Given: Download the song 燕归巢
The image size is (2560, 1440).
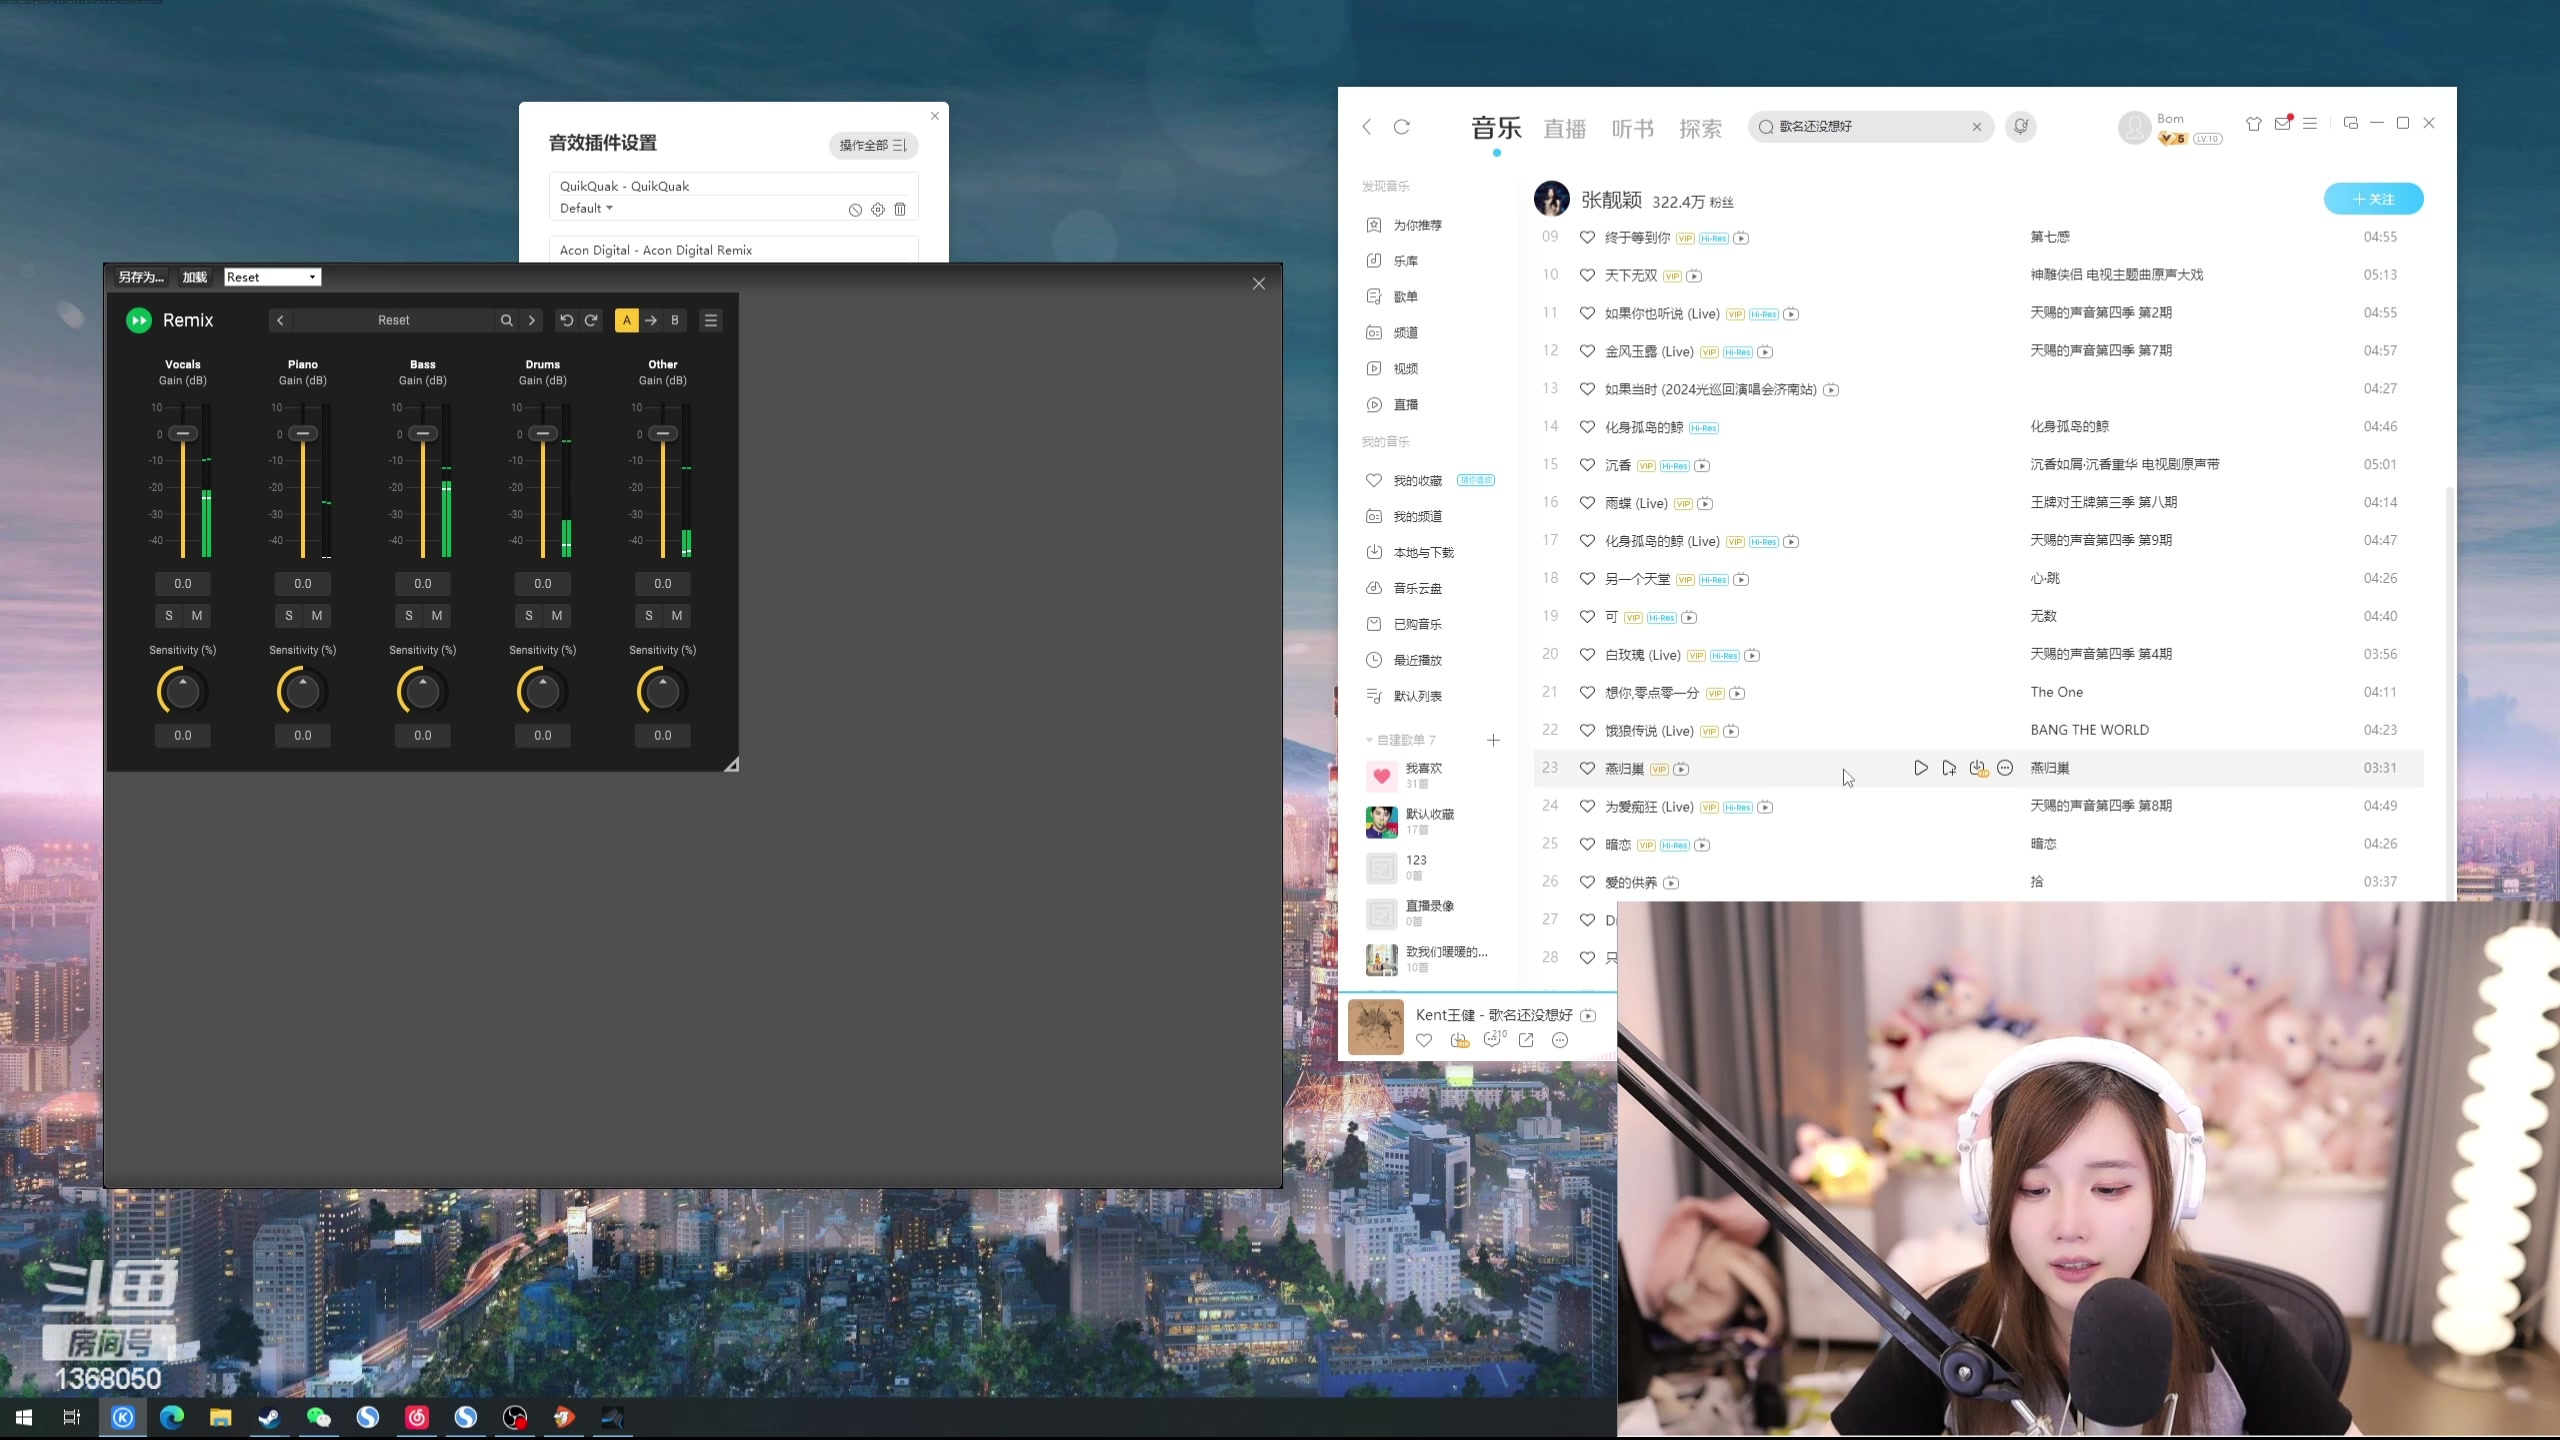Looking at the screenshot, I should (1977, 768).
